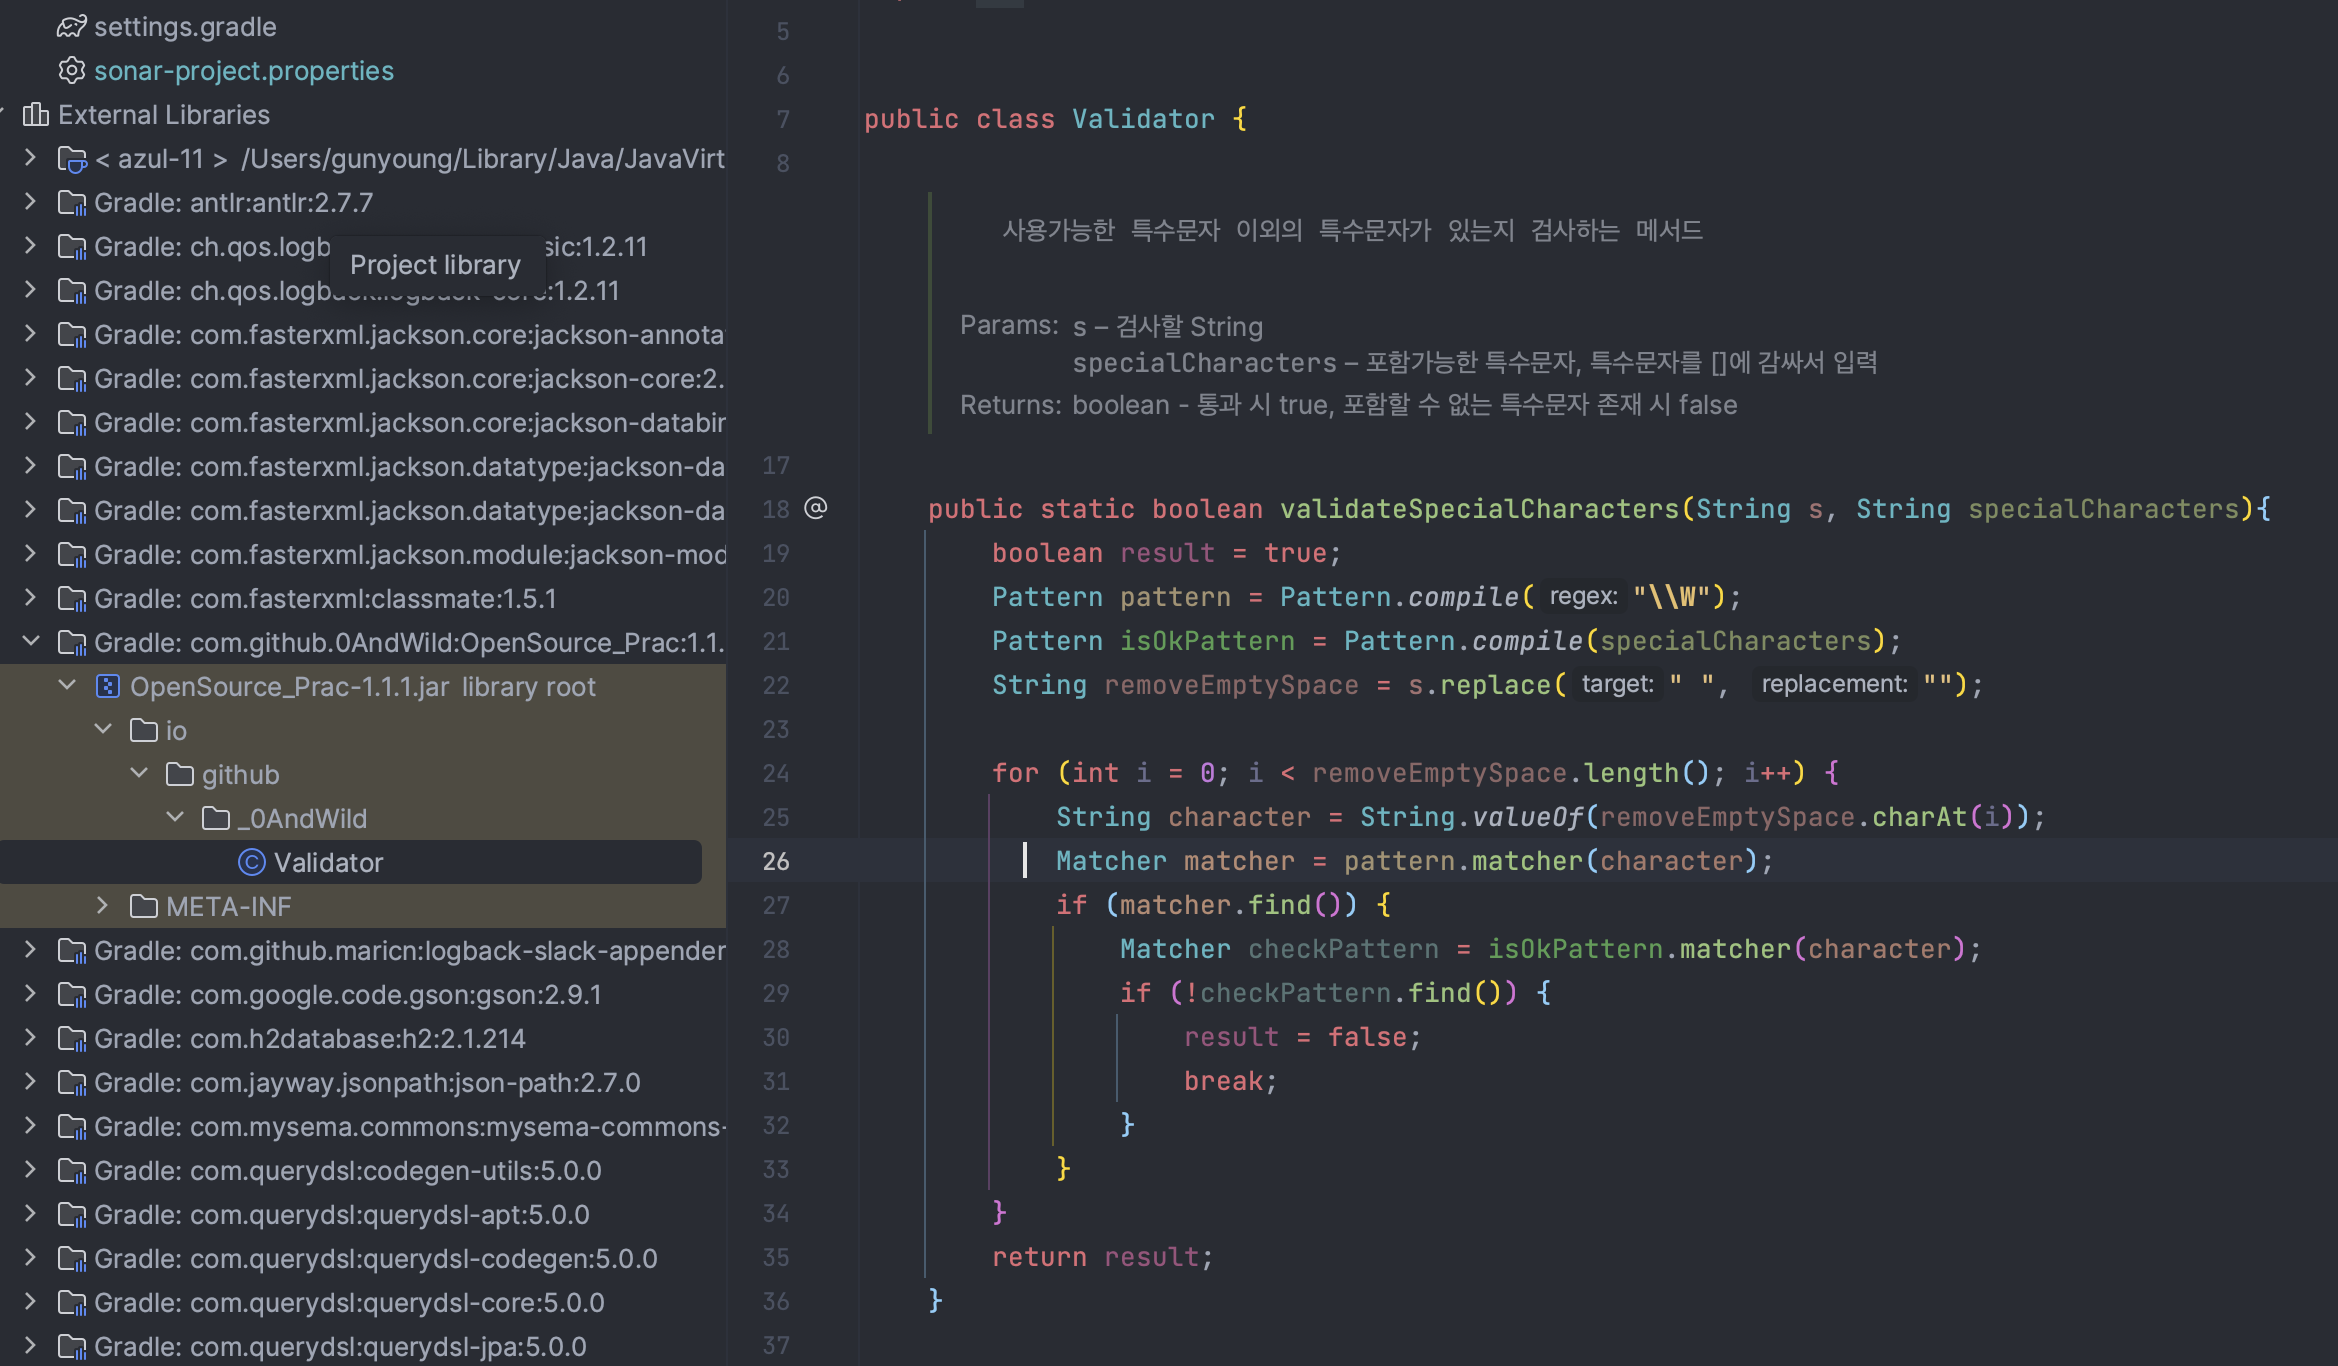Select the Validator class in project tree

click(x=328, y=862)
